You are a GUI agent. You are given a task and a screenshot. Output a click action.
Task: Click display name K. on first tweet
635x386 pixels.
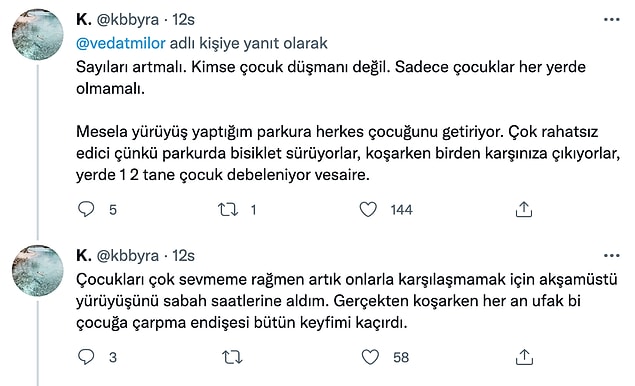[84, 19]
